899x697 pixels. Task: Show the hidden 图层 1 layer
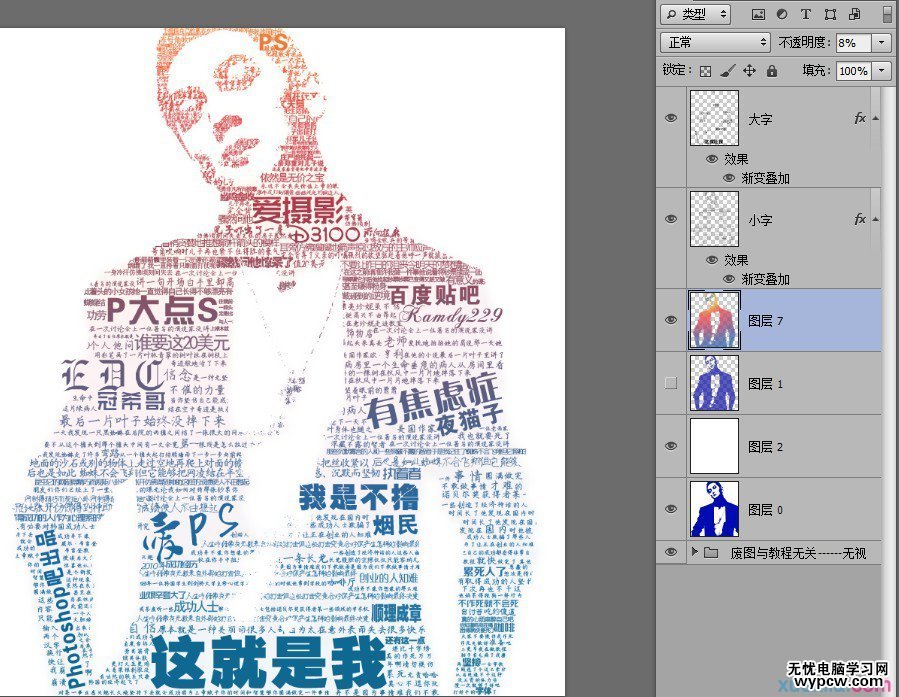(671, 383)
